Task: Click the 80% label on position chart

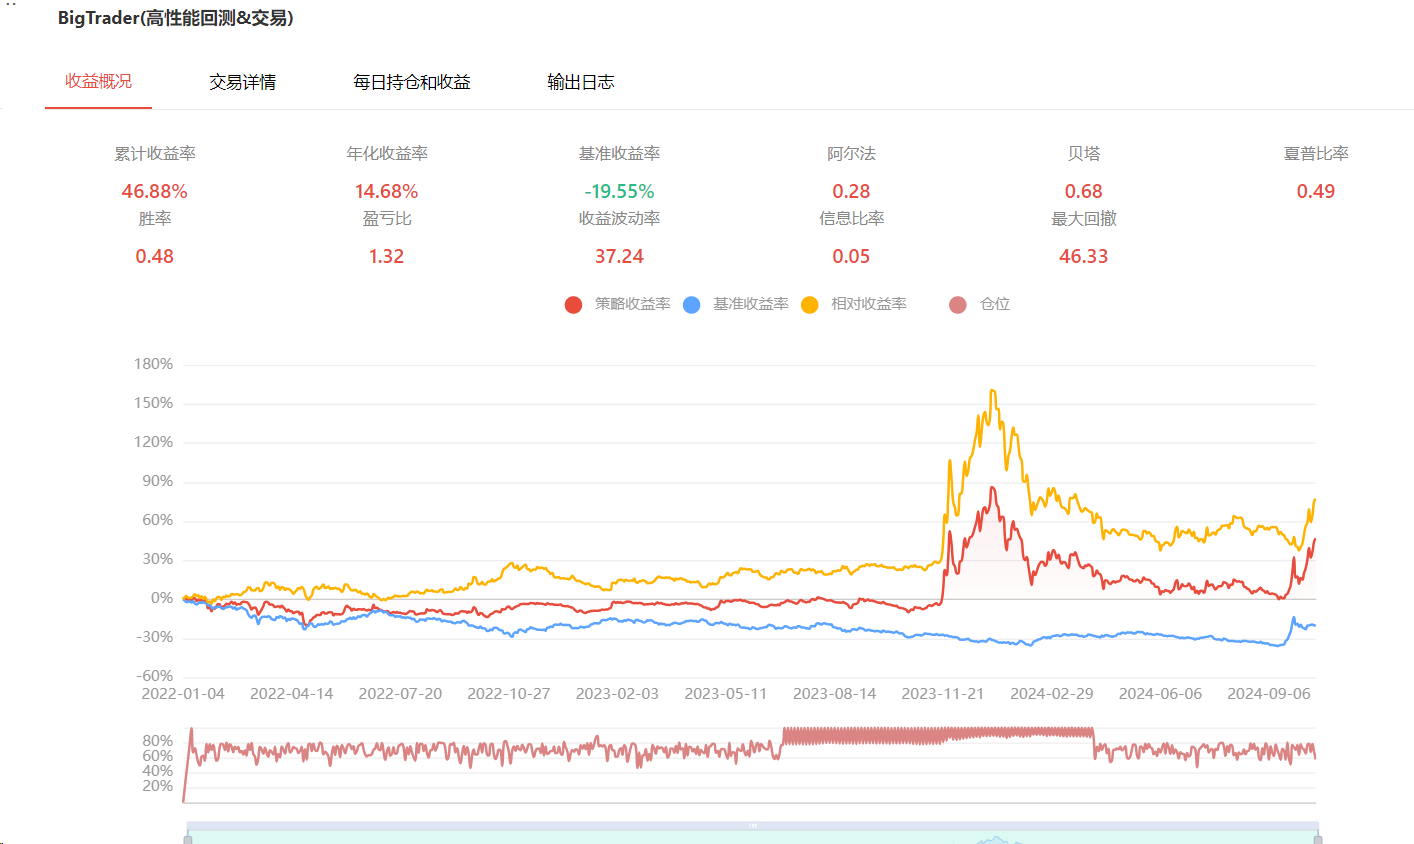Action: 158,741
